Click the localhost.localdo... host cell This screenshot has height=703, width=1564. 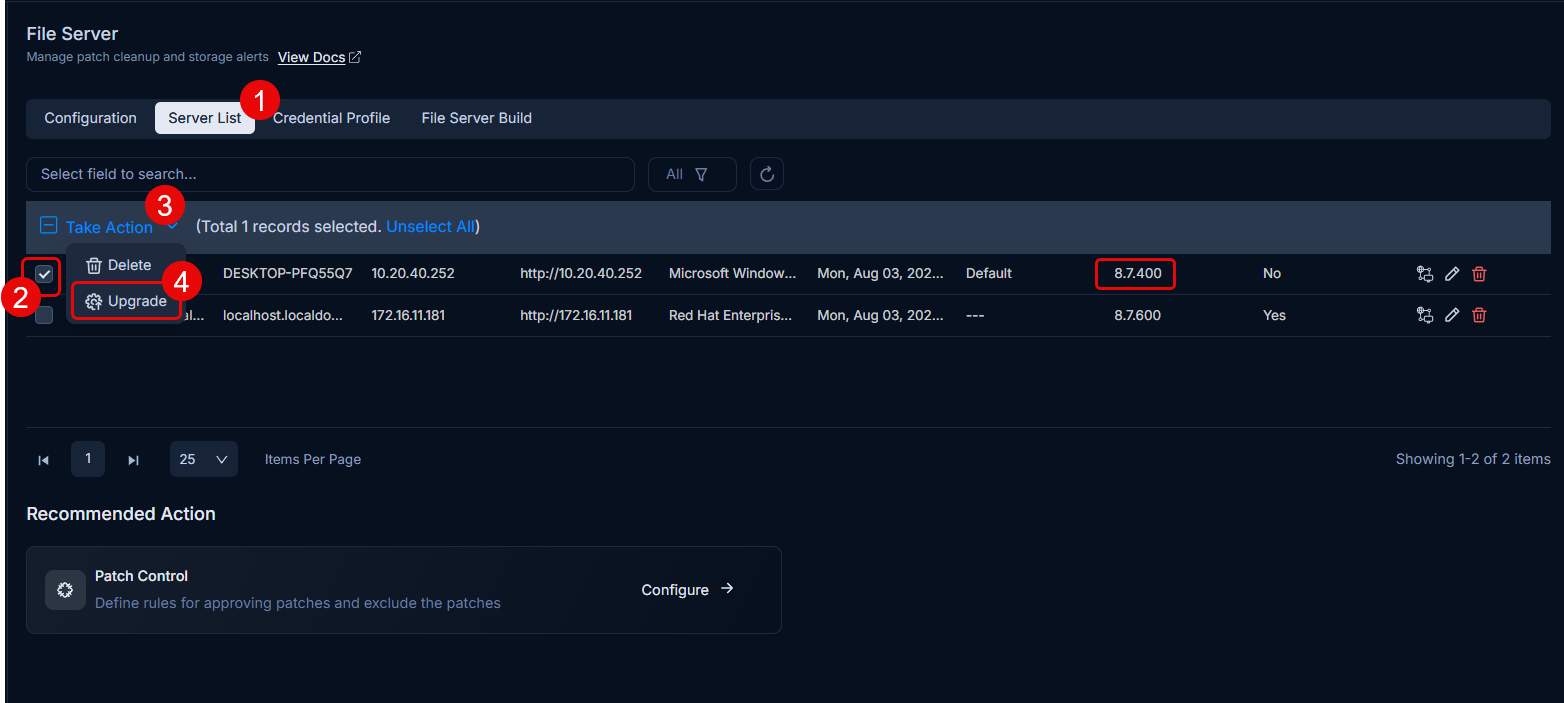[x=283, y=315]
